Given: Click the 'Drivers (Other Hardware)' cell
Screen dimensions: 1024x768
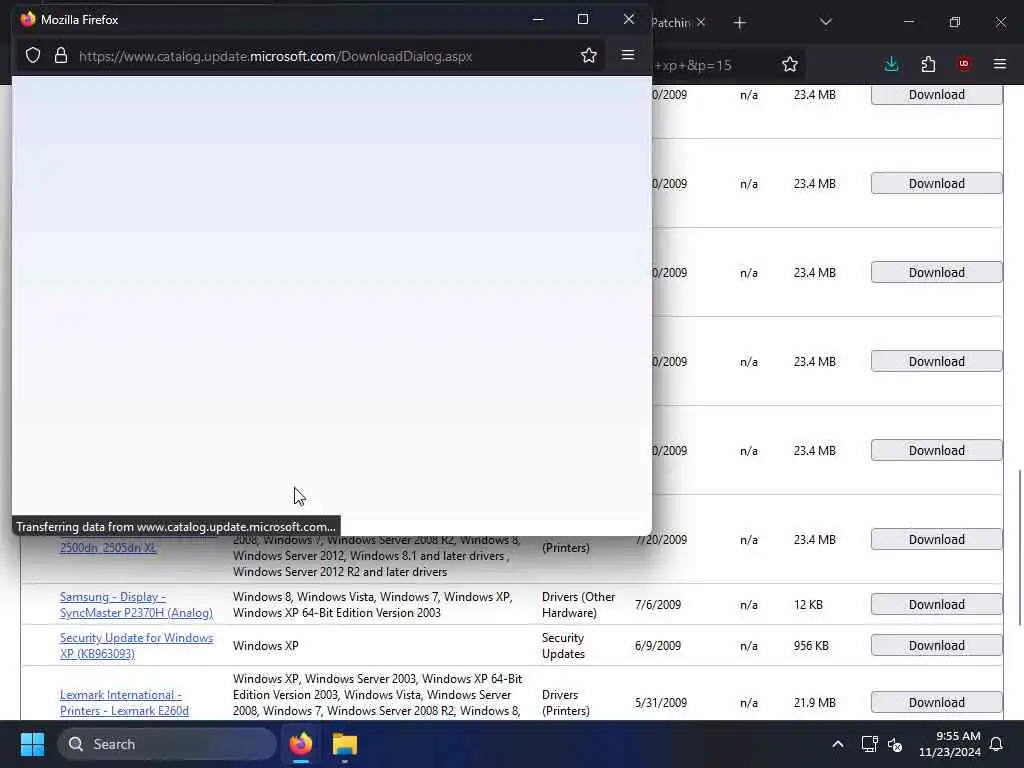Looking at the screenshot, I should [x=578, y=605].
